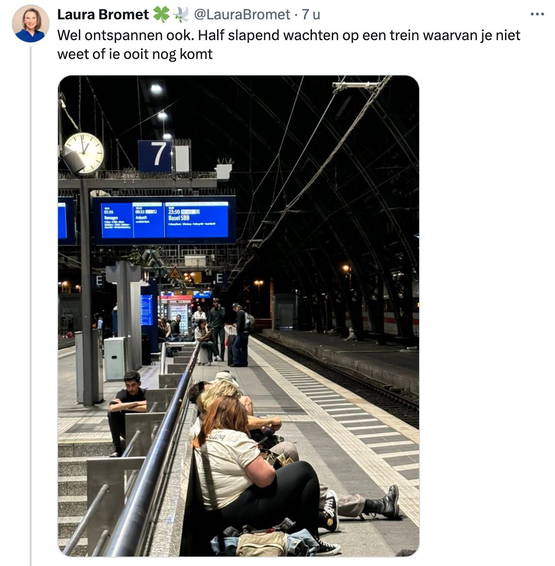This screenshot has width=555, height=566.
Task: Click the man sitting on the stairs
Action: click(x=127, y=412)
